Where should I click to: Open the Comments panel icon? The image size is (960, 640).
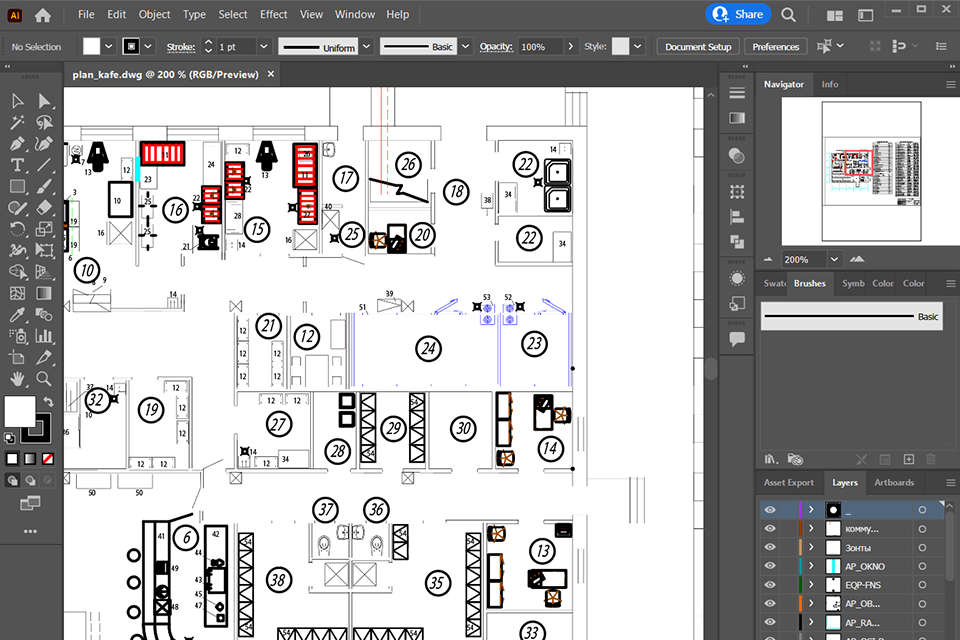(x=737, y=339)
